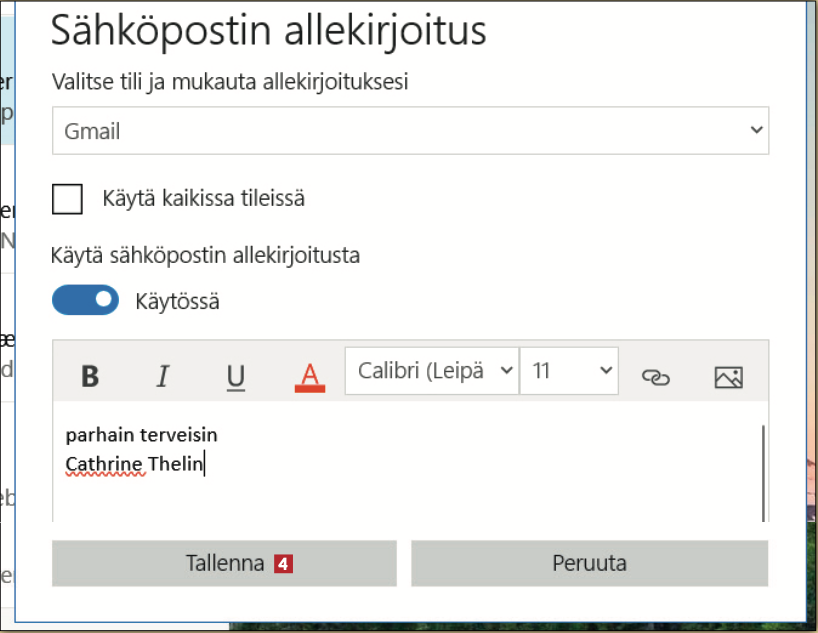Click the red 4 badge on Tallenna
Image resolution: width=818 pixels, height=633 pixels.
pos(283,564)
